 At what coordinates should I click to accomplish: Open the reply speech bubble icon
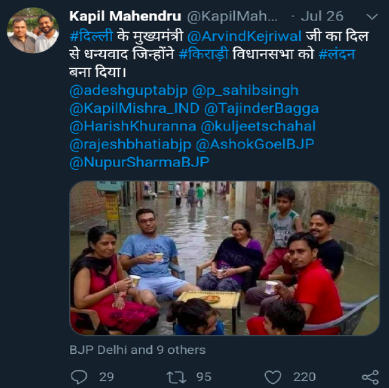click(79, 377)
